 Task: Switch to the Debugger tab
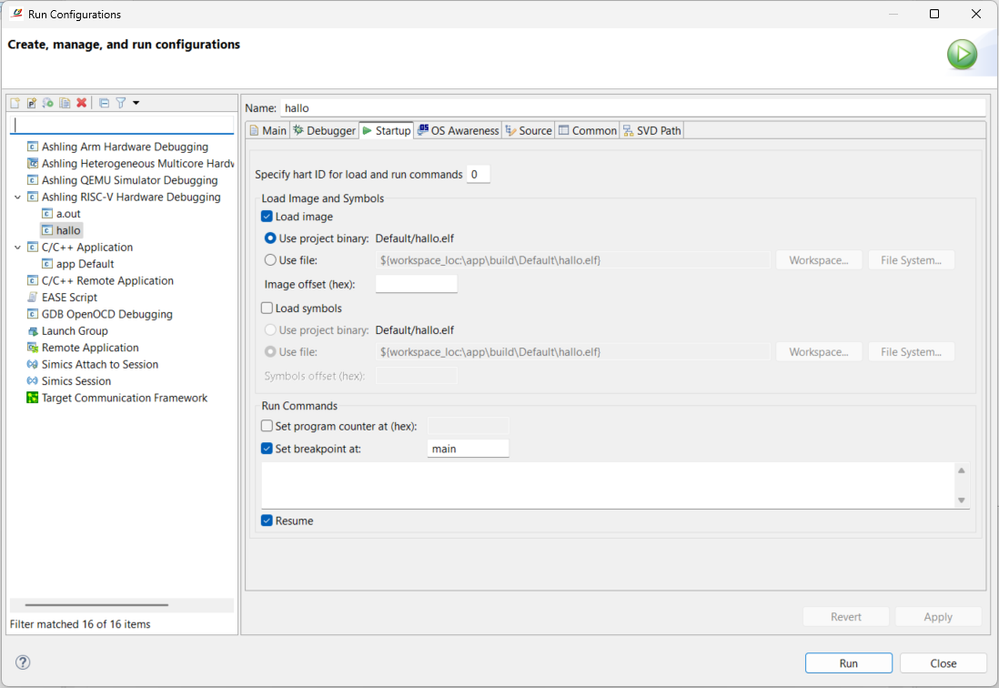pyautogui.click(x=324, y=131)
